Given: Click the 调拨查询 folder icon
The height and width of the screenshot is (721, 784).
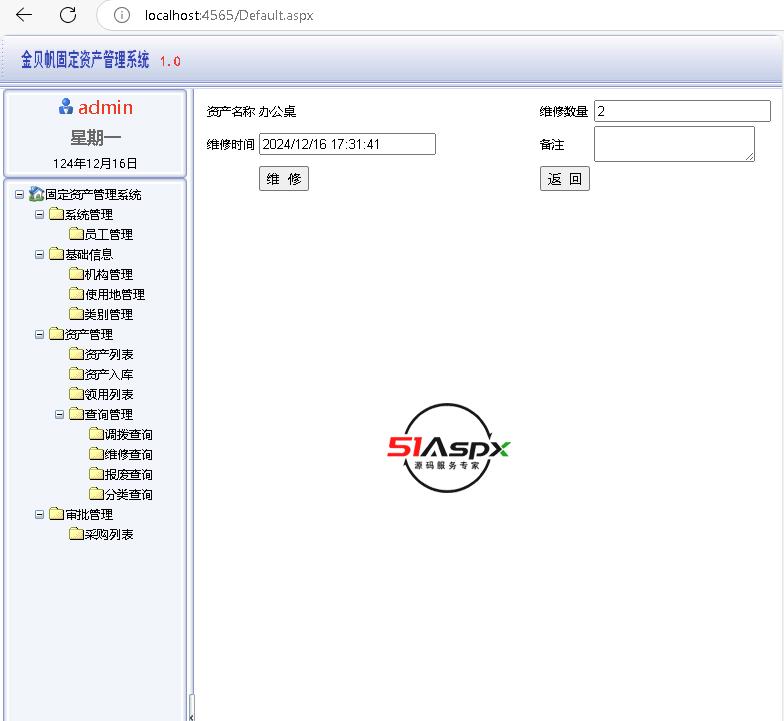Looking at the screenshot, I should [96, 434].
